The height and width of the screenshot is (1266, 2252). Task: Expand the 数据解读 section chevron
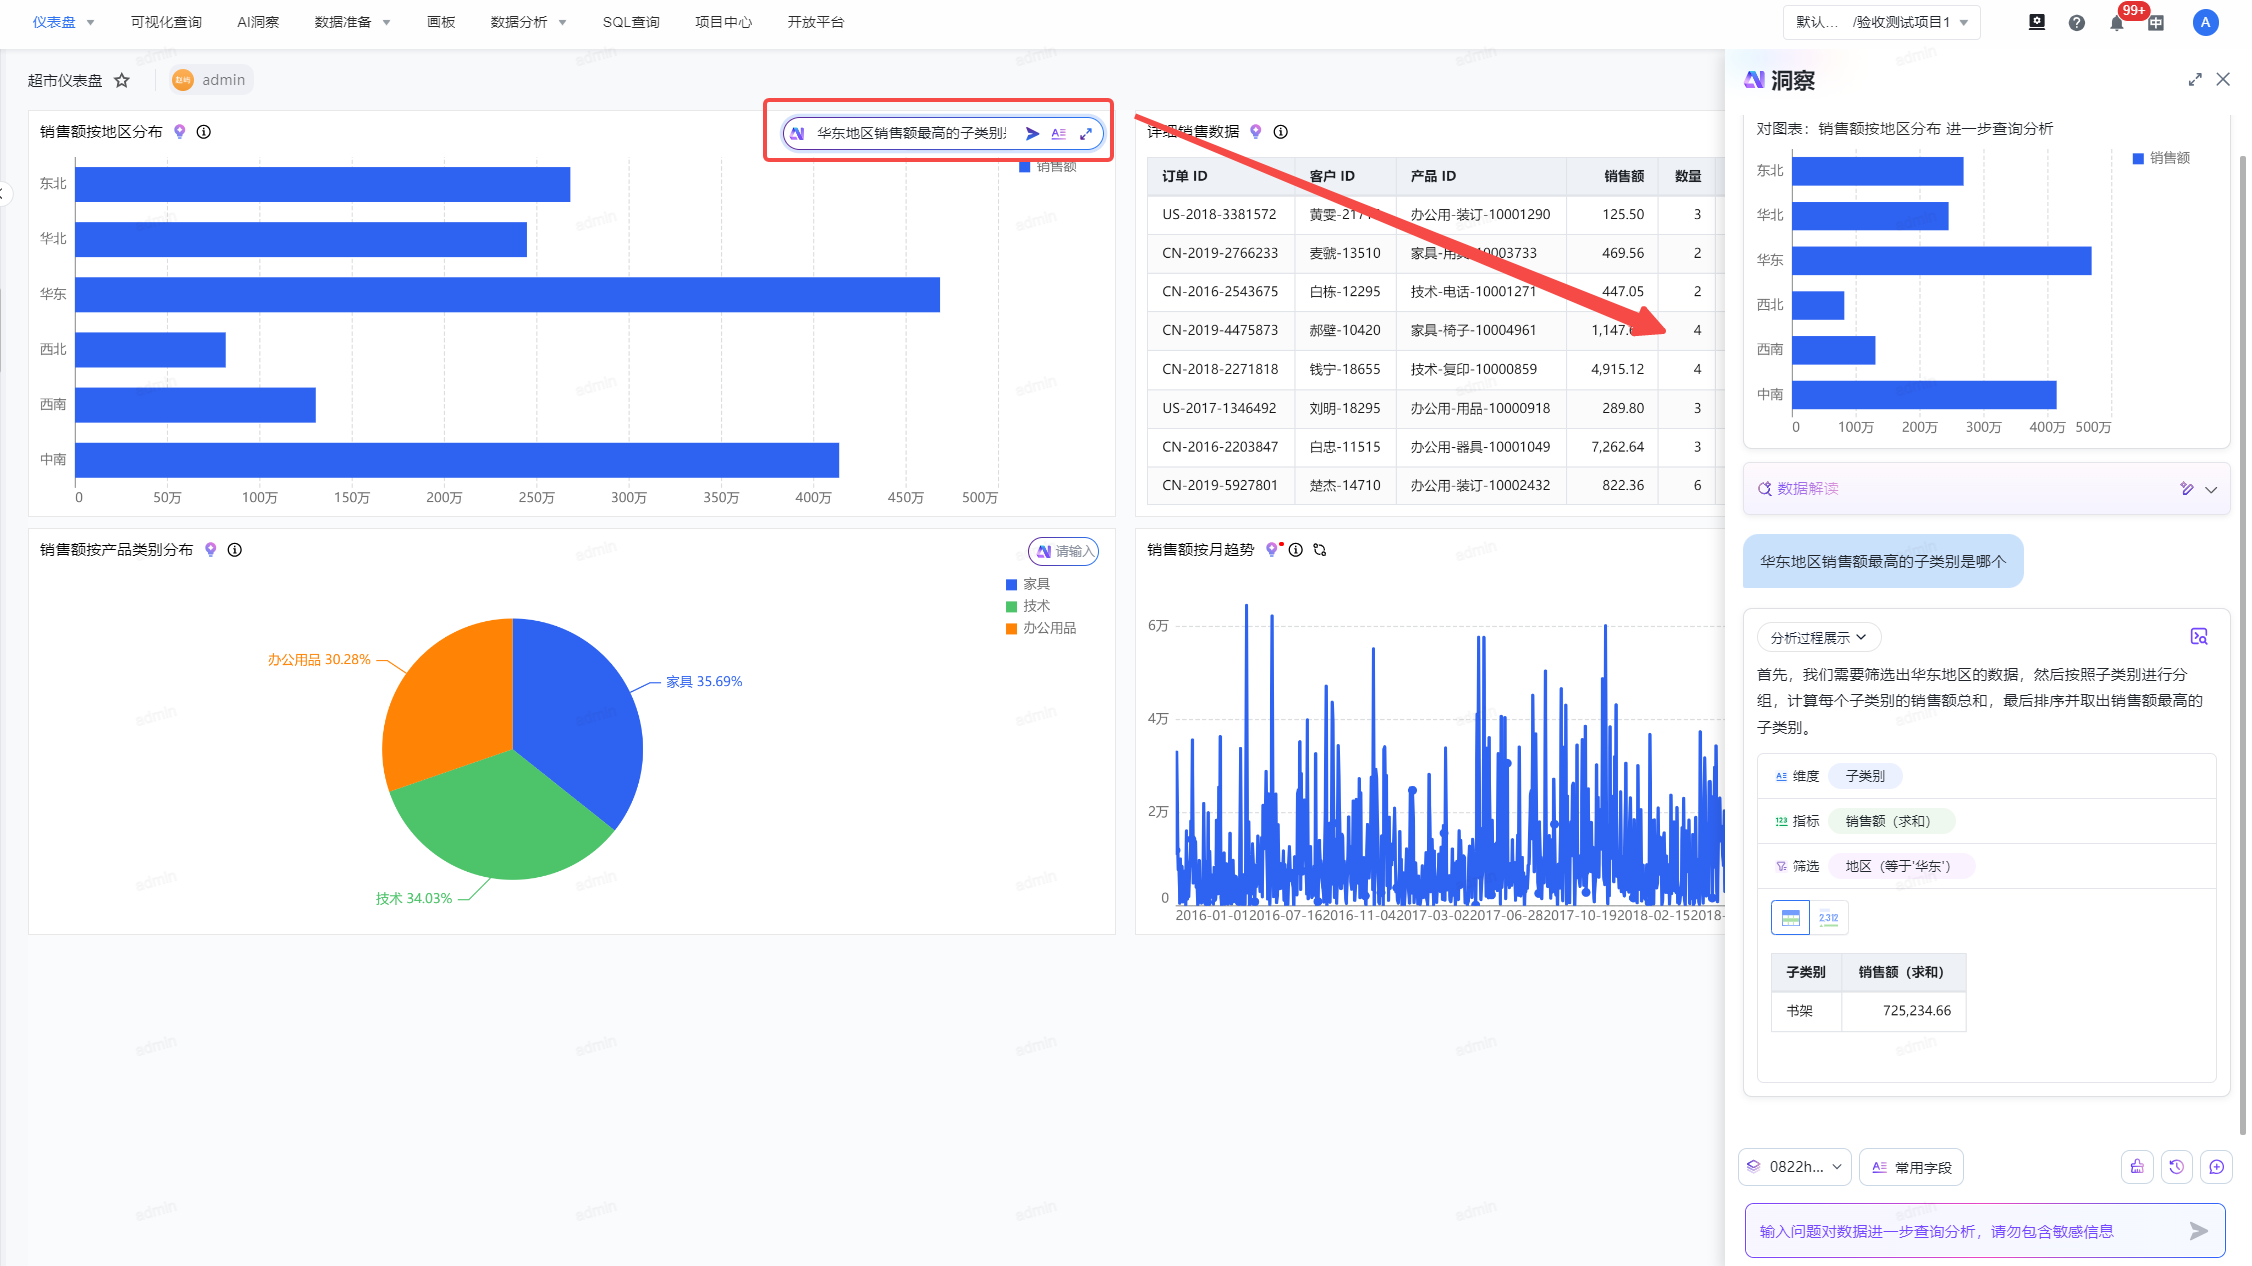(x=2211, y=489)
